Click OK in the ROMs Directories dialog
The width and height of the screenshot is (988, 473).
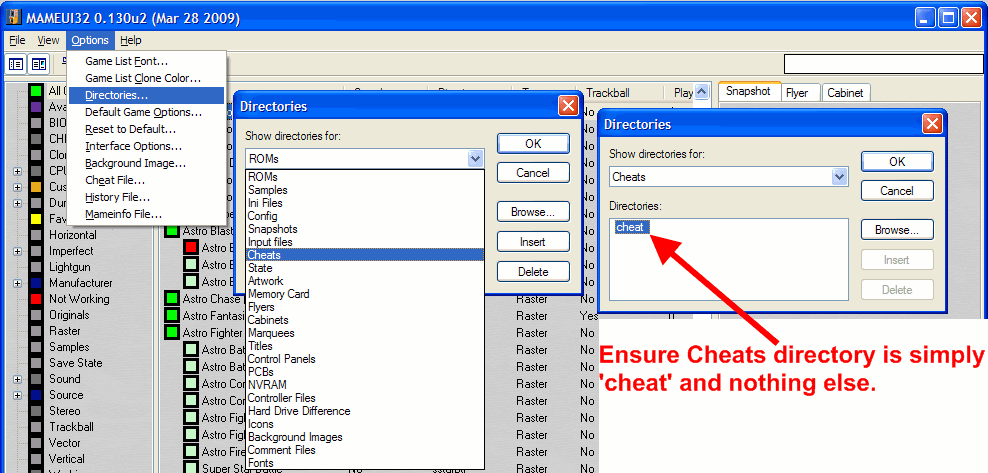533,144
